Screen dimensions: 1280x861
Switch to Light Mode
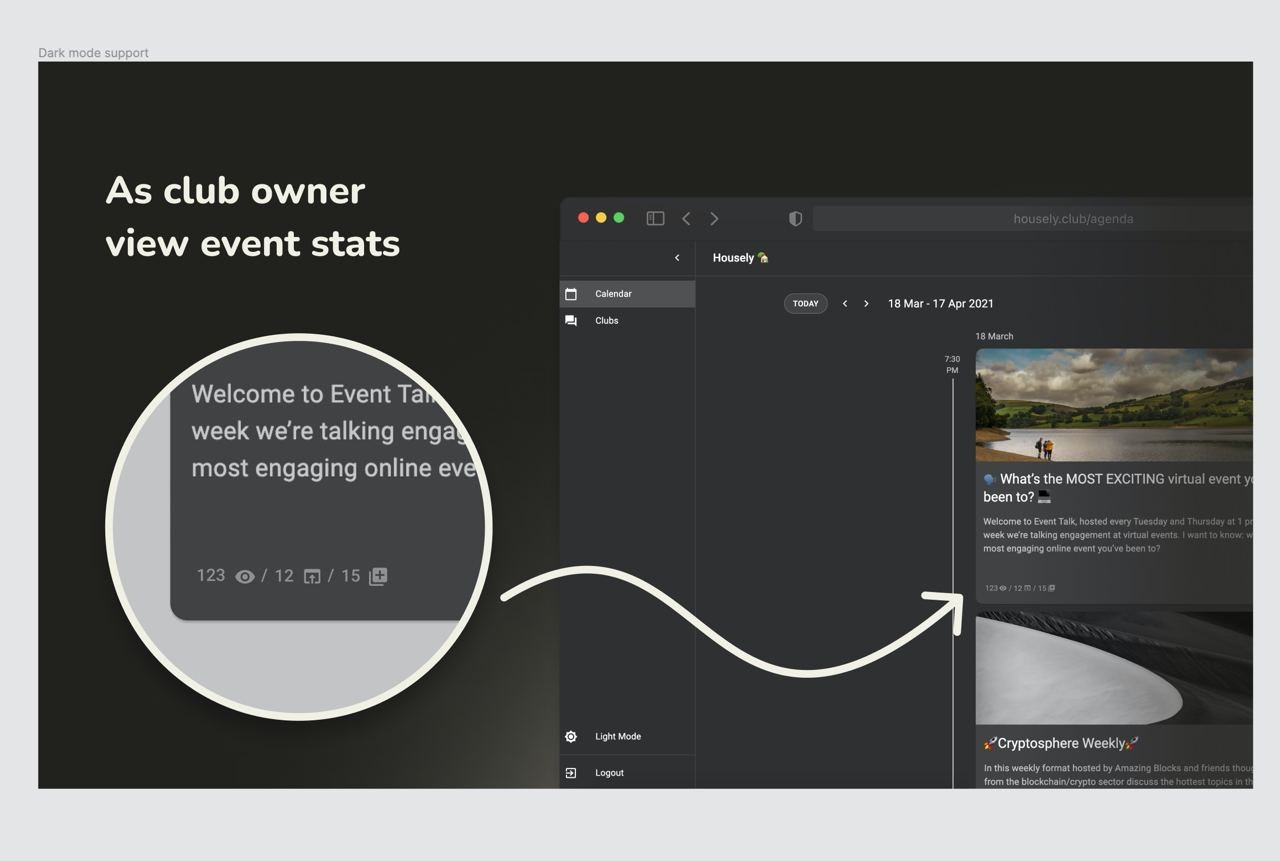(x=627, y=737)
